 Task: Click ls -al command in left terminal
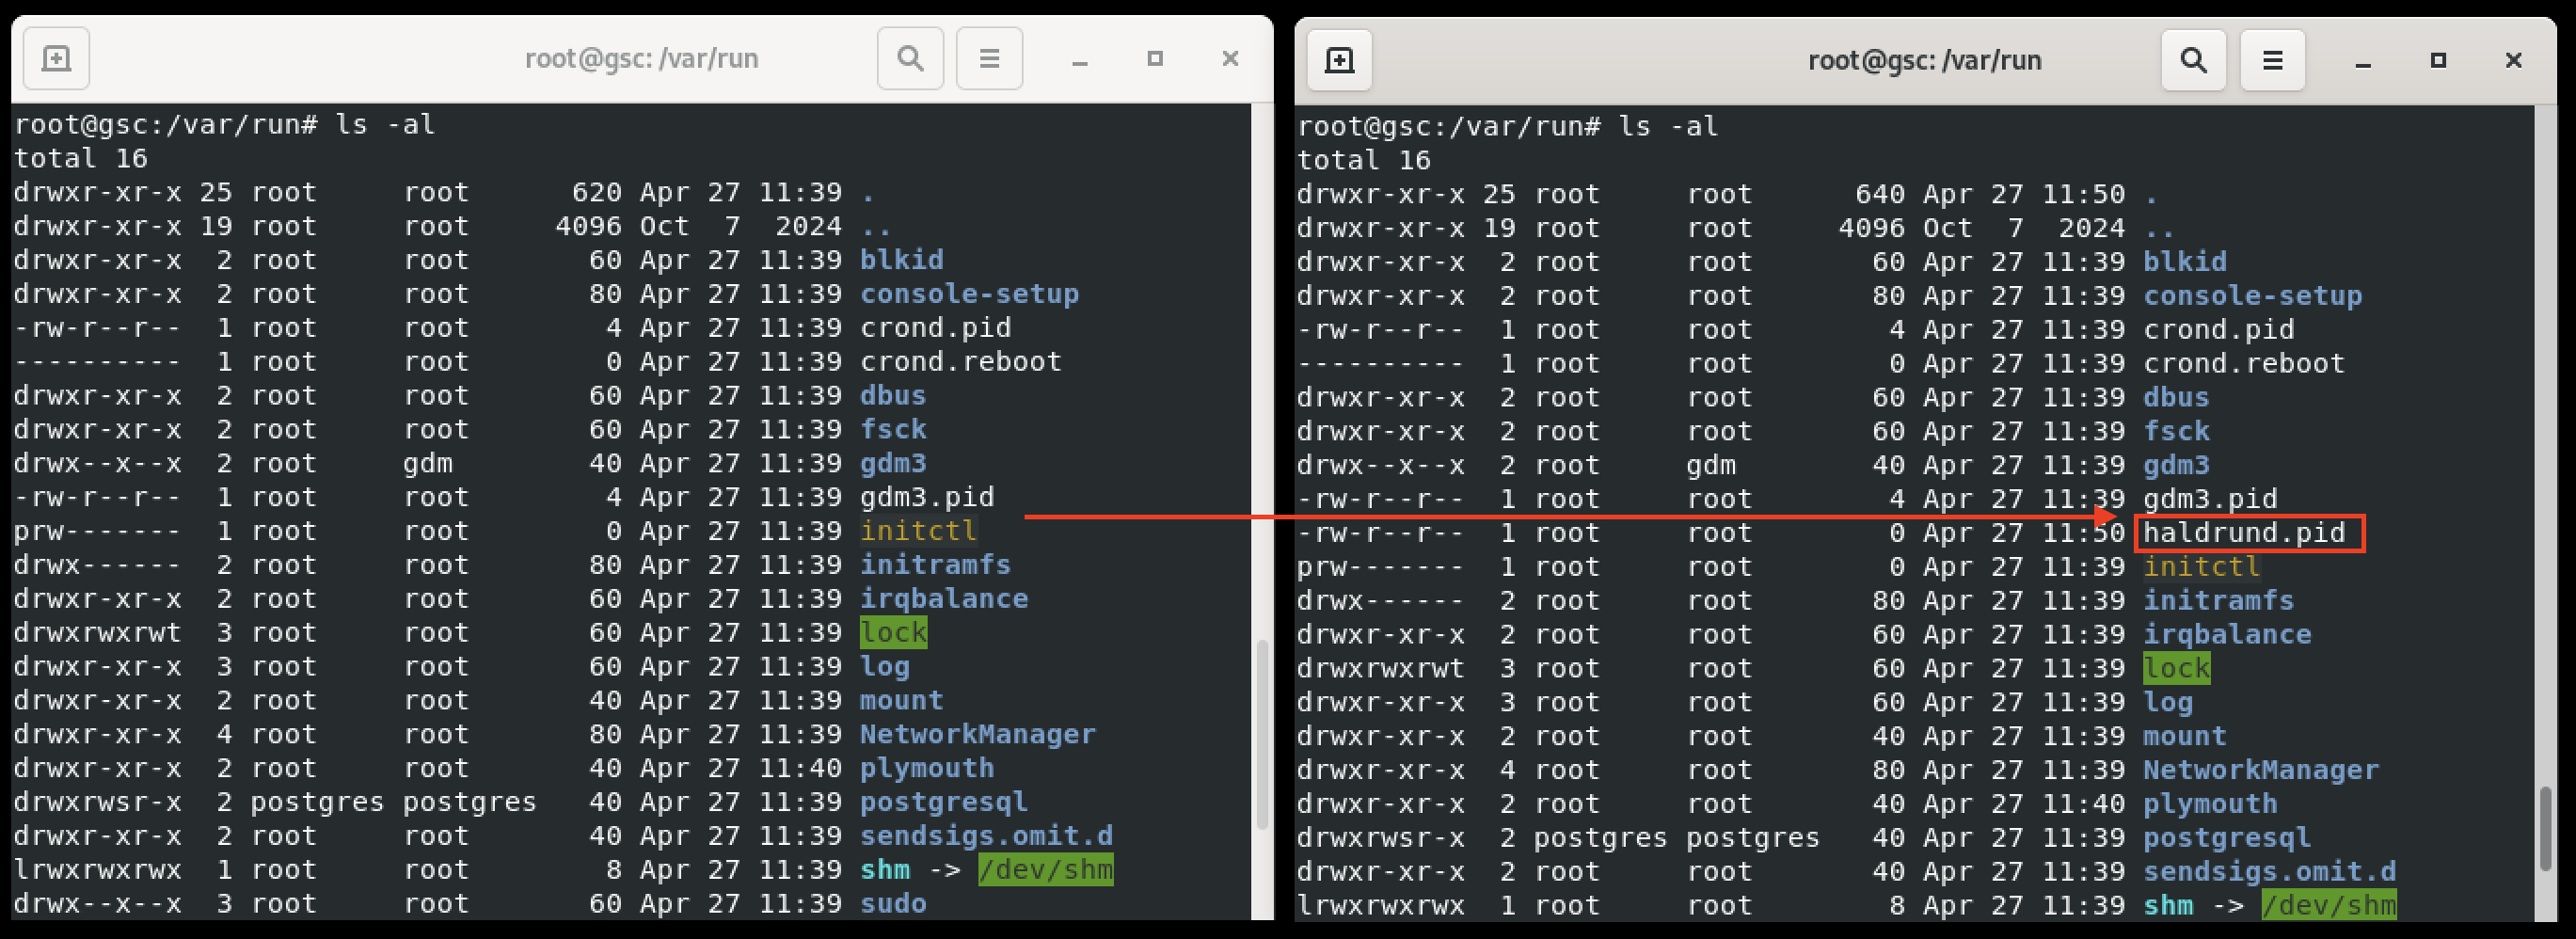[384, 125]
